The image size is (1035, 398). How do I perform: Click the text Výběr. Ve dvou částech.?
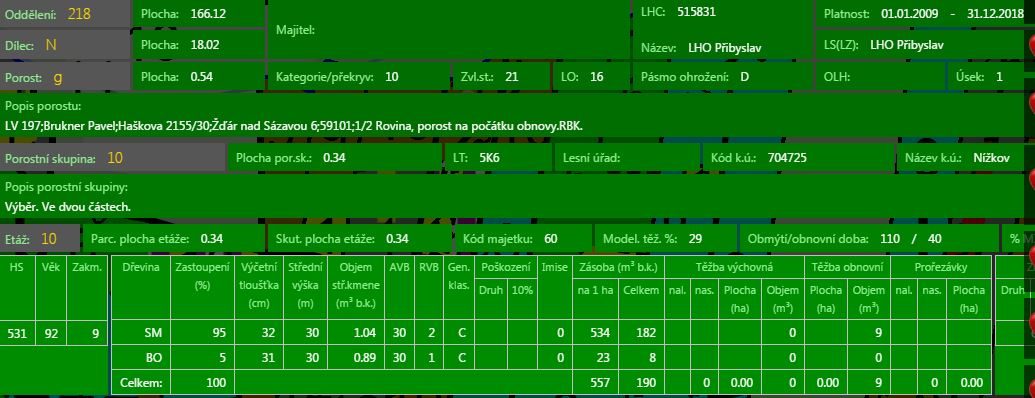click(x=67, y=207)
